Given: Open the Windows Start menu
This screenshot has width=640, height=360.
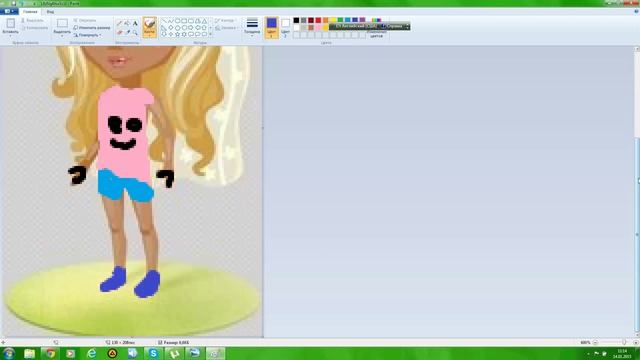Looking at the screenshot, I should point(9,353).
